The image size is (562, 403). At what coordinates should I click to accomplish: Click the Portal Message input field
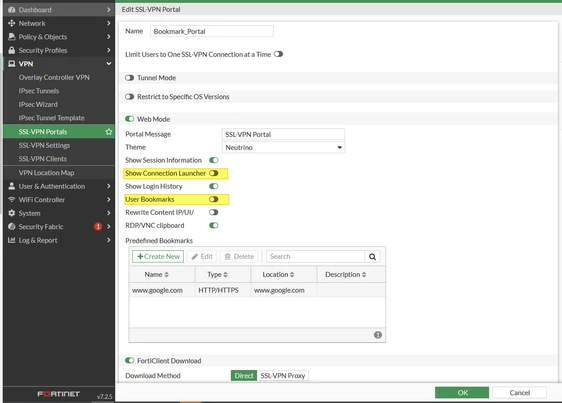[x=283, y=134]
